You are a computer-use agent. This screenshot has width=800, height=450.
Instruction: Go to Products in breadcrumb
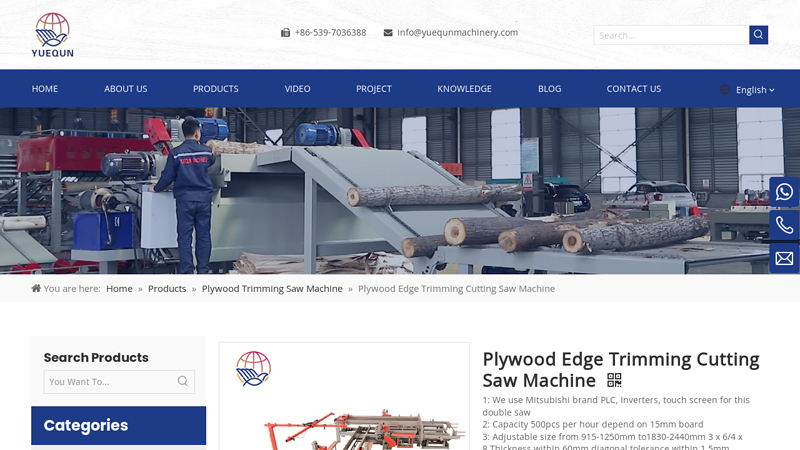pos(167,289)
